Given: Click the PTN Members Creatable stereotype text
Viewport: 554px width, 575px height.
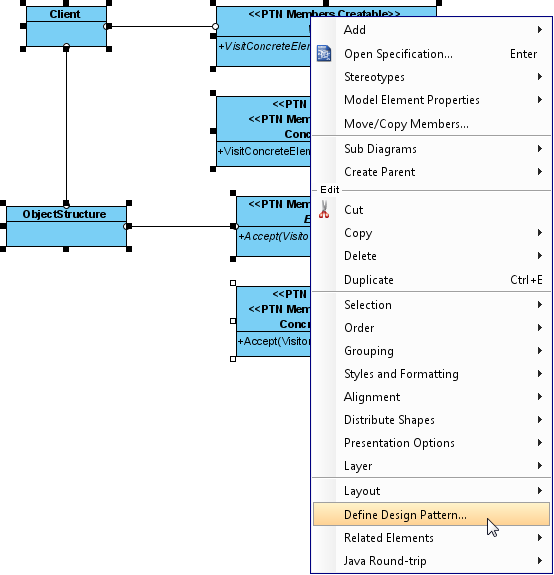Looking at the screenshot, I should tap(324, 14).
